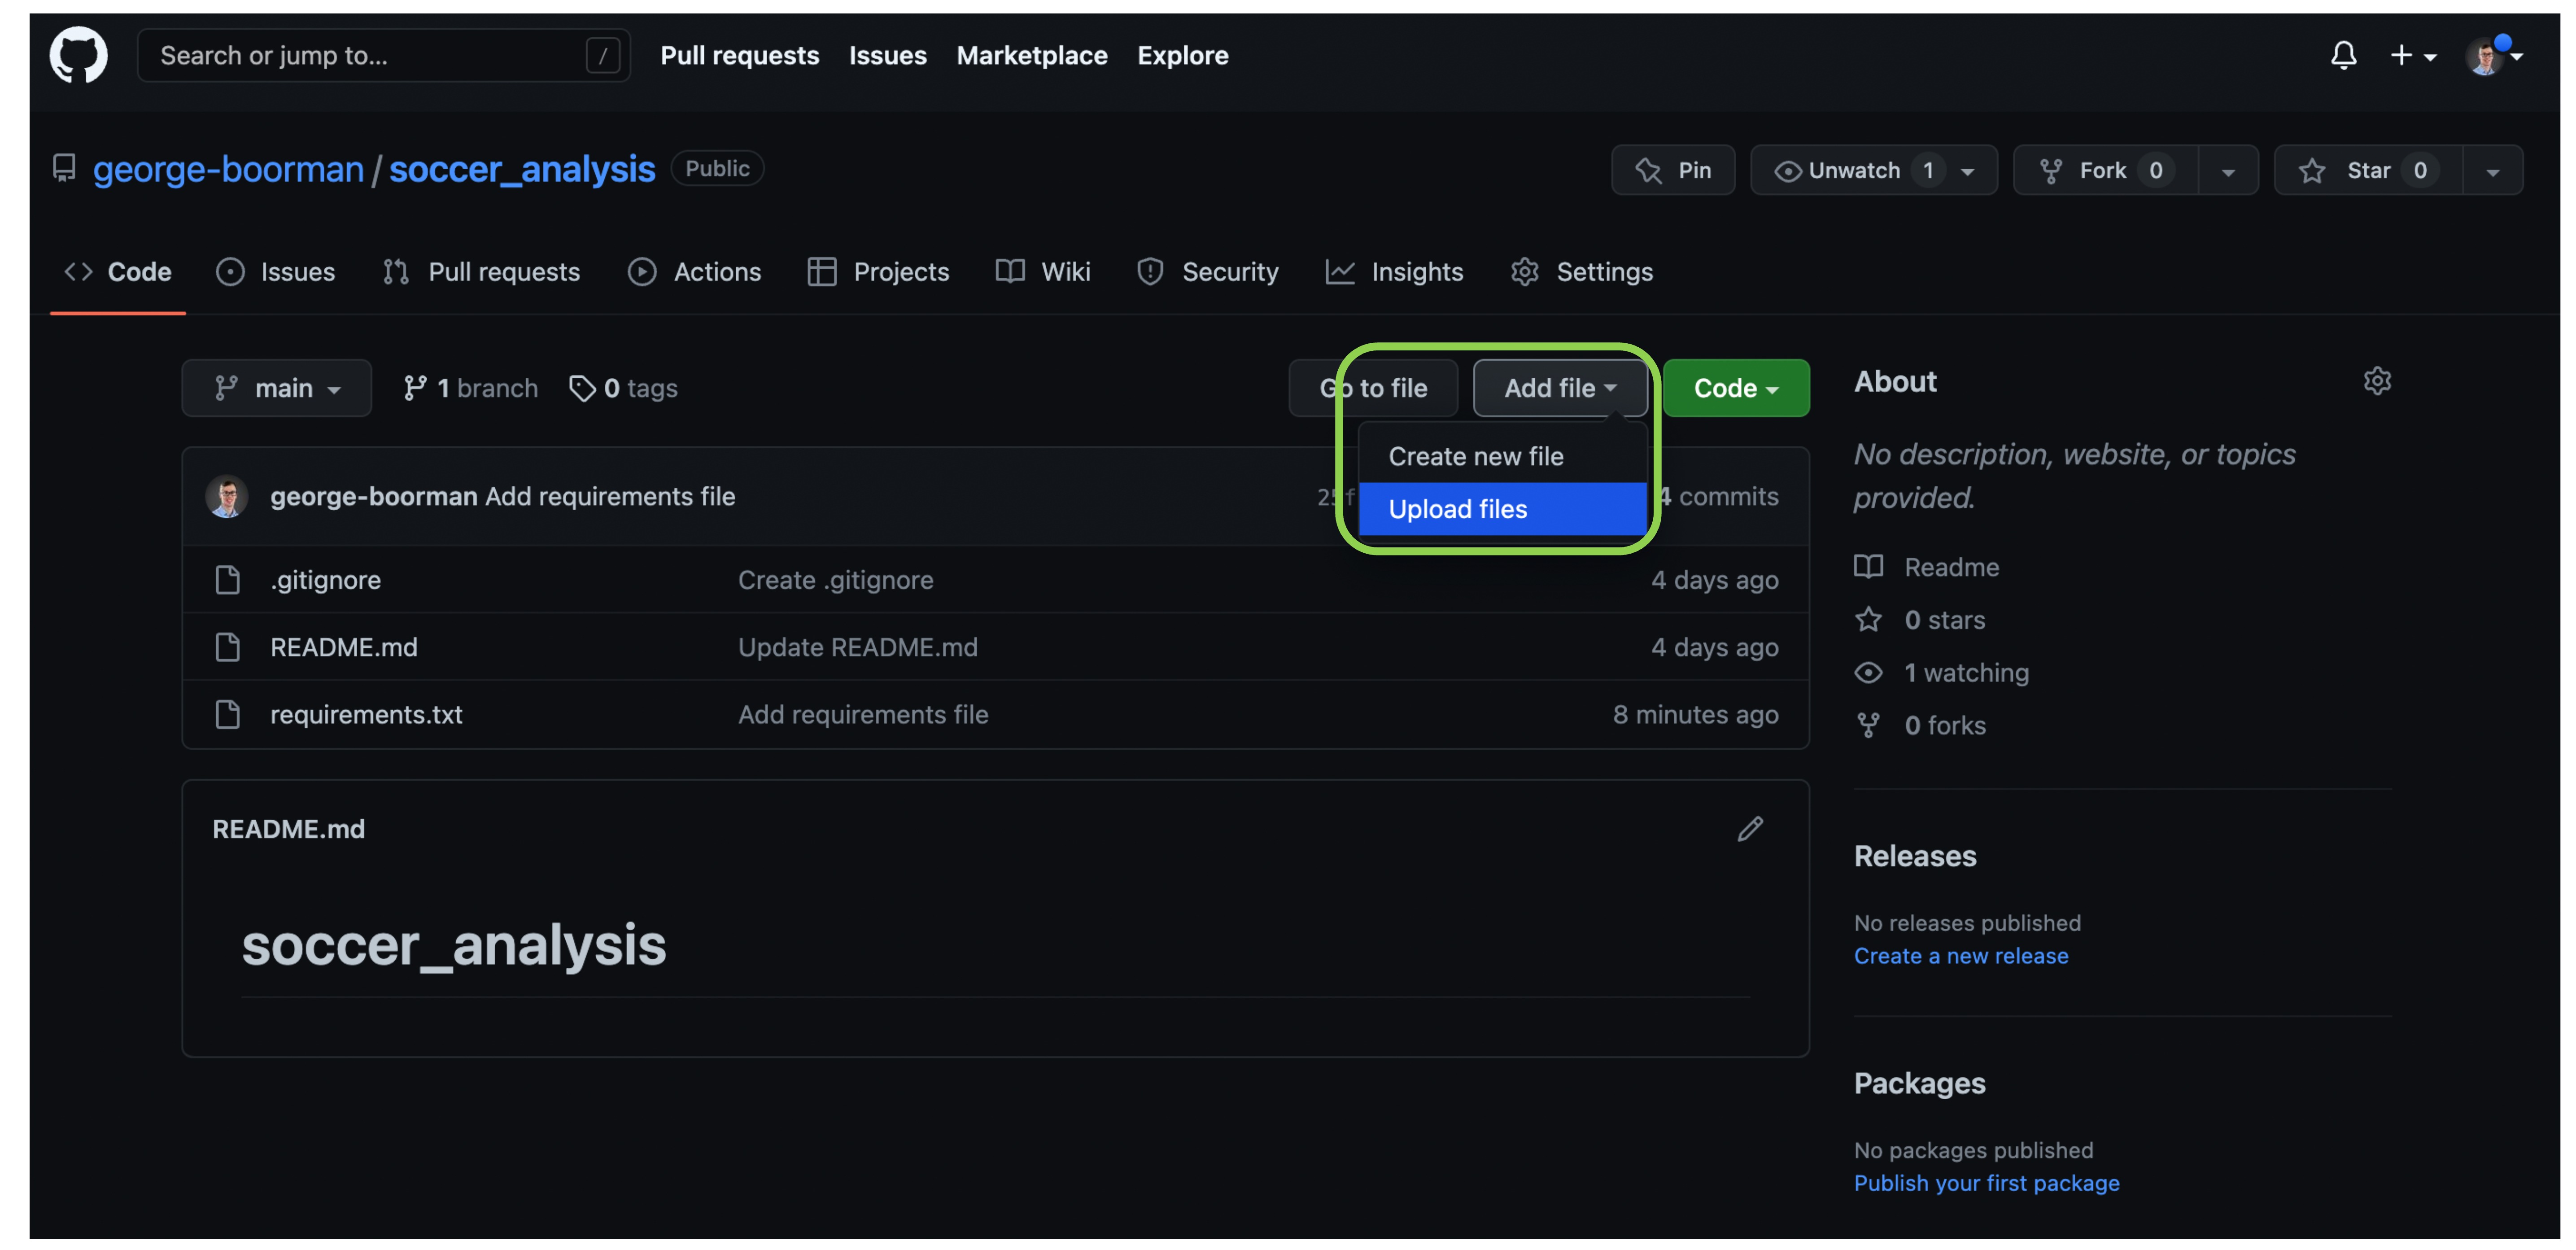Click the Go to file button
This screenshot has width=2576, height=1250.
tap(1373, 388)
